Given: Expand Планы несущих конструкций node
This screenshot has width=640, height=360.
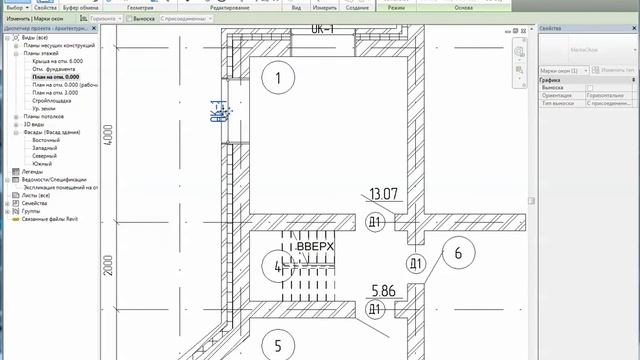Looking at the screenshot, I should pos(16,45).
